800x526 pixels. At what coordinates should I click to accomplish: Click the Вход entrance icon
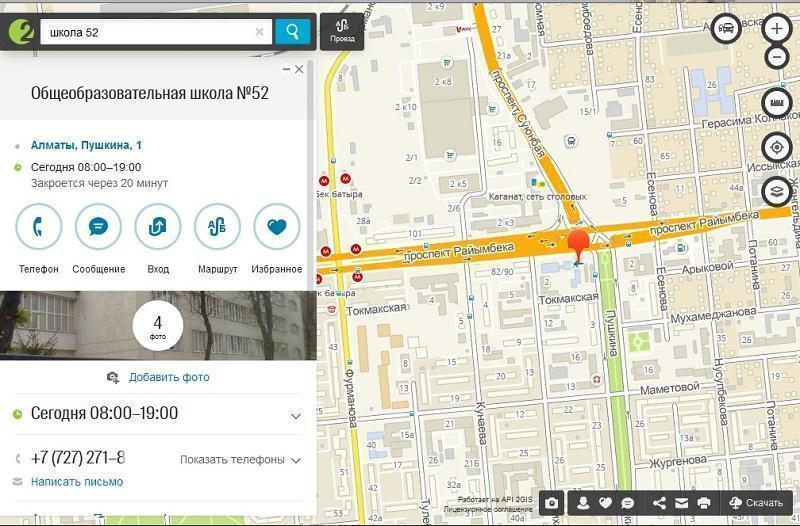click(x=158, y=227)
